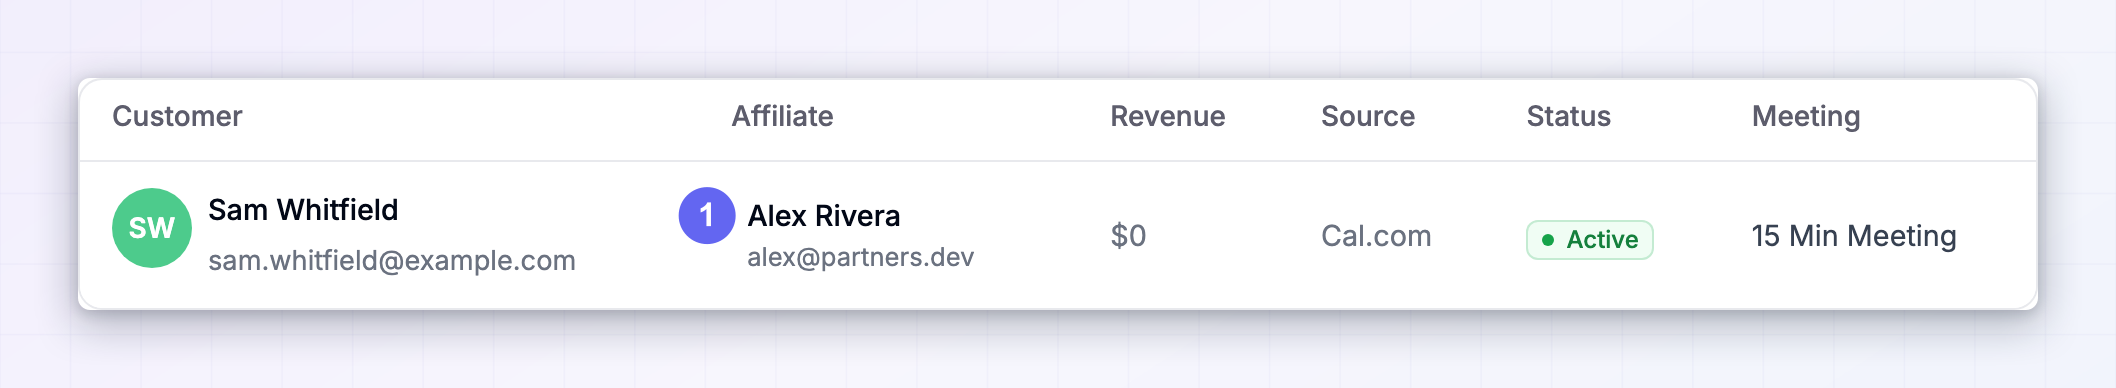Click empty row space between customer email and affiliate
The image size is (2116, 388).
tap(628, 236)
